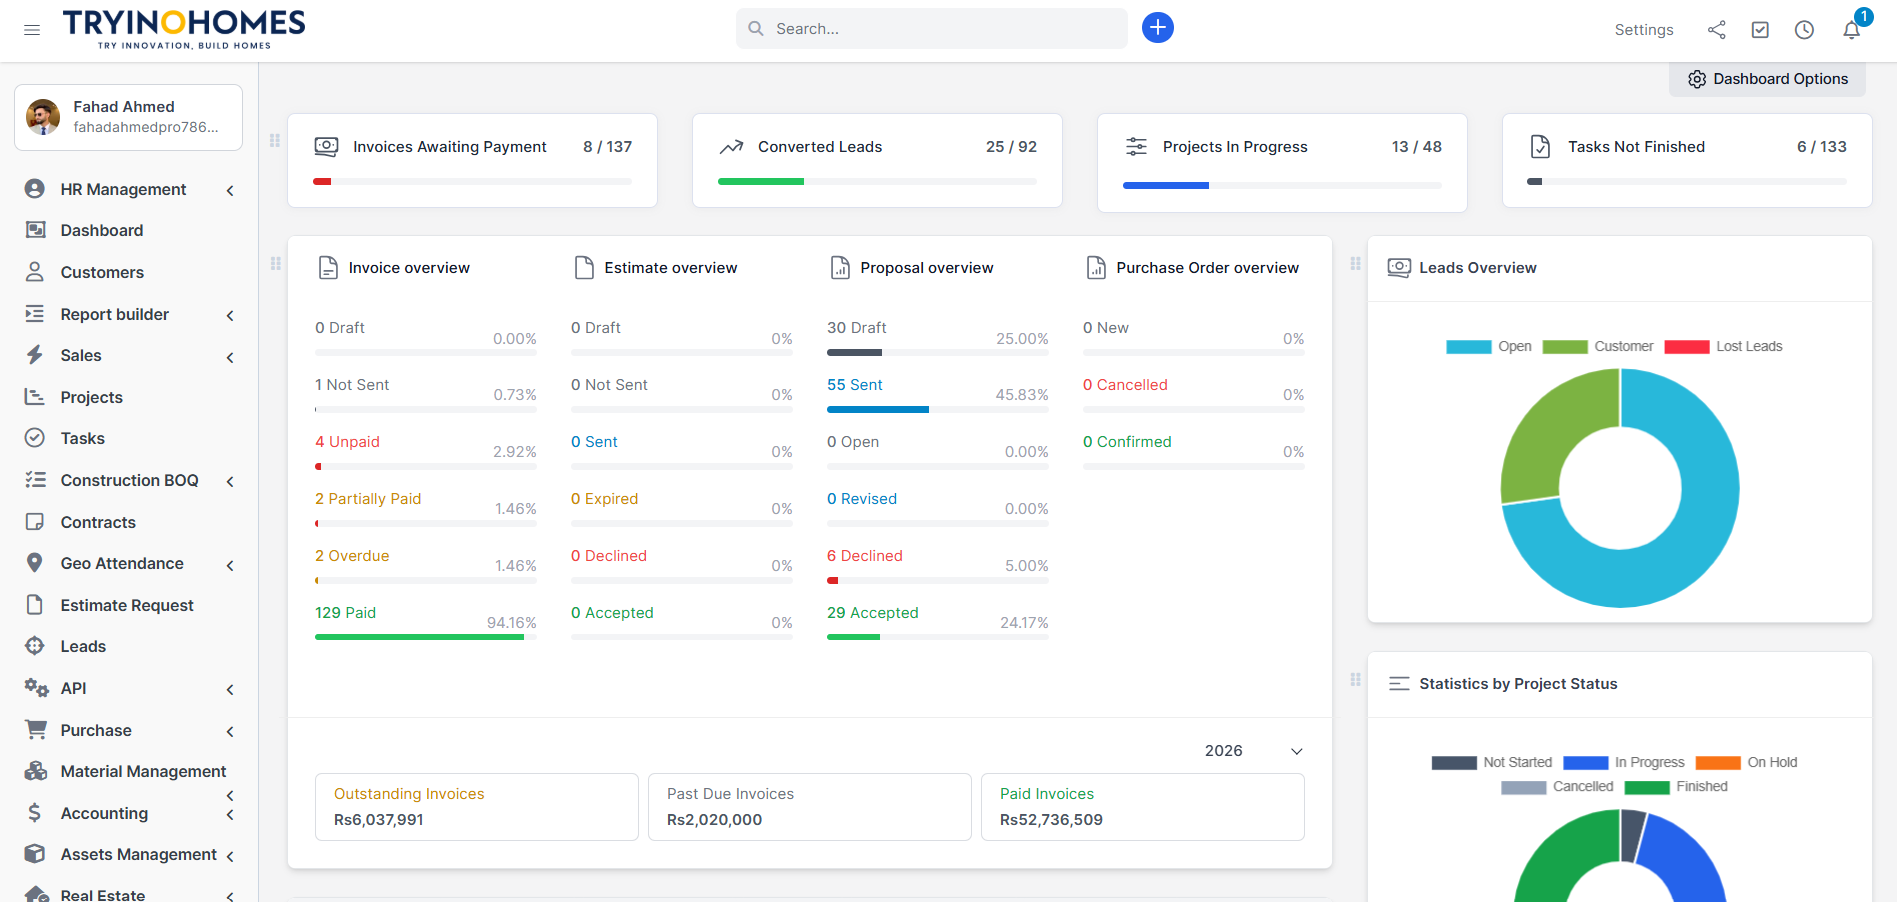The height and width of the screenshot is (902, 1897).
Task: Click the 129 Paid invoices link
Action: pos(345,613)
